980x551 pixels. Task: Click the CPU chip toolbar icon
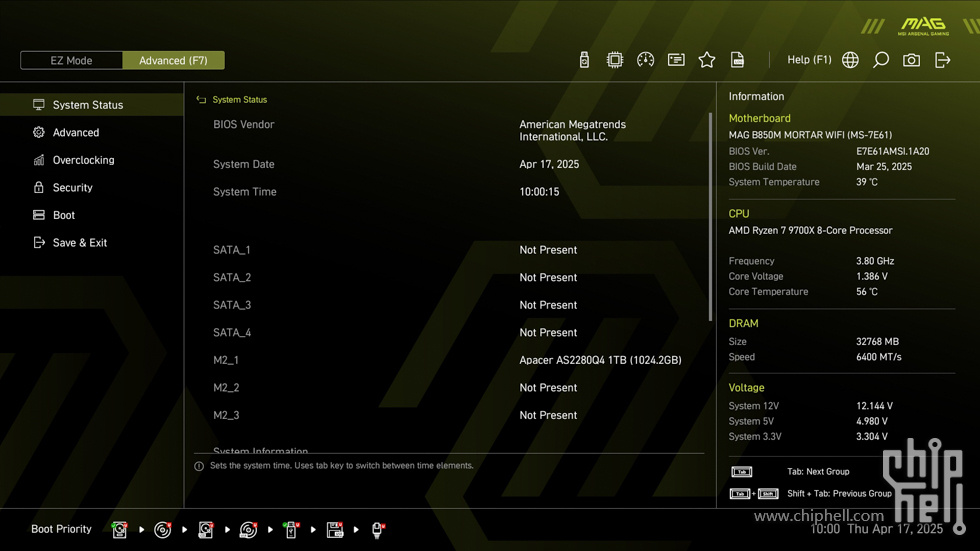[615, 60]
